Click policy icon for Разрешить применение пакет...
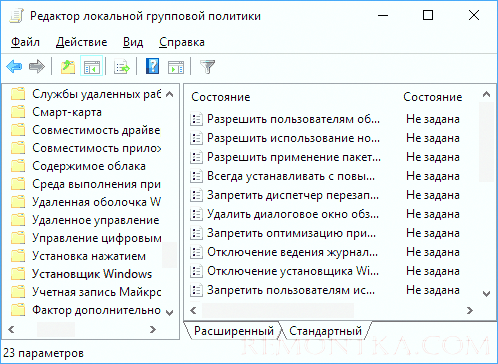Screen dimensions: 498x364 tap(196, 157)
